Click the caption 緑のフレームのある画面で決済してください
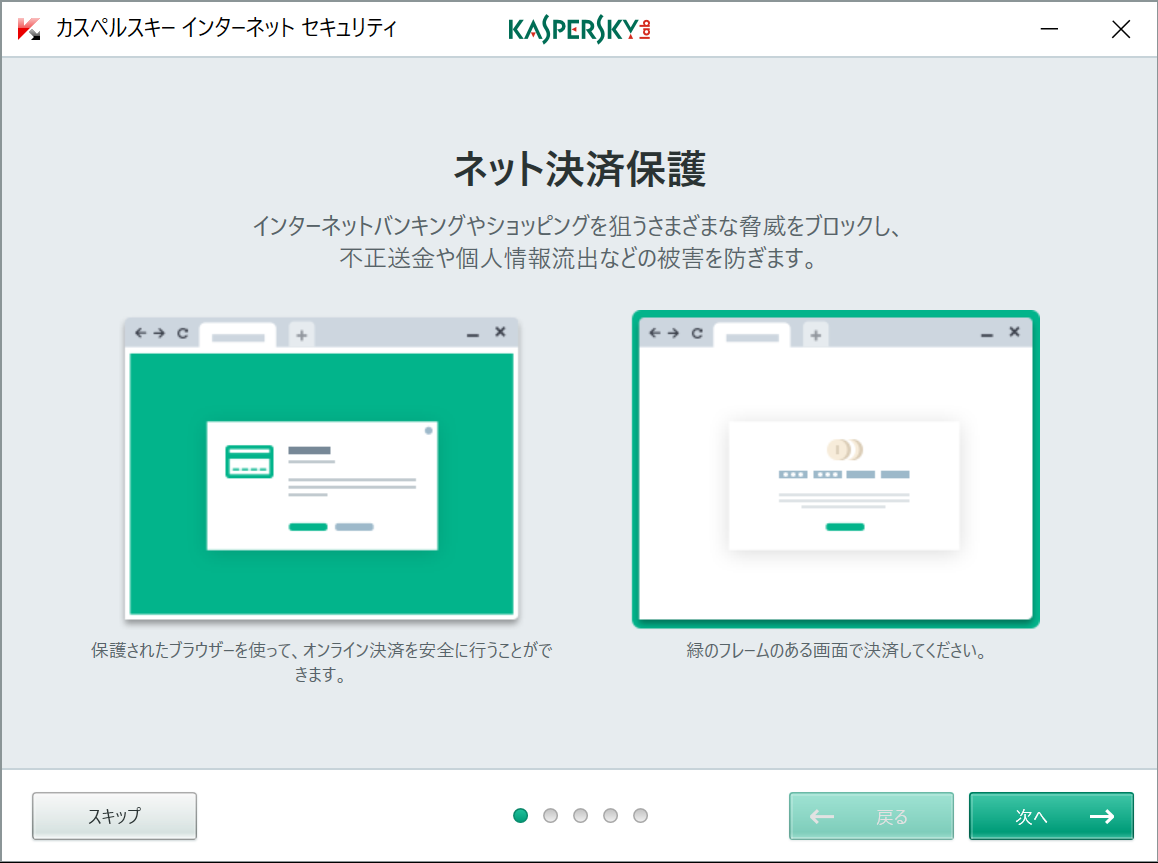This screenshot has width=1158, height=863. pyautogui.click(x=836, y=650)
